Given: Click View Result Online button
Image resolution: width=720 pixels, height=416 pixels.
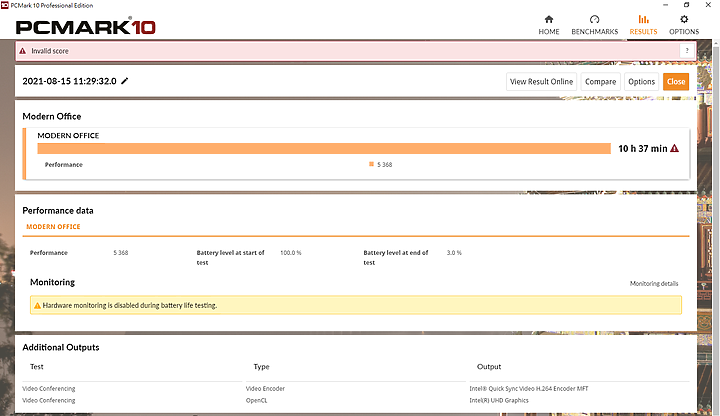Looking at the screenshot, I should [541, 82].
